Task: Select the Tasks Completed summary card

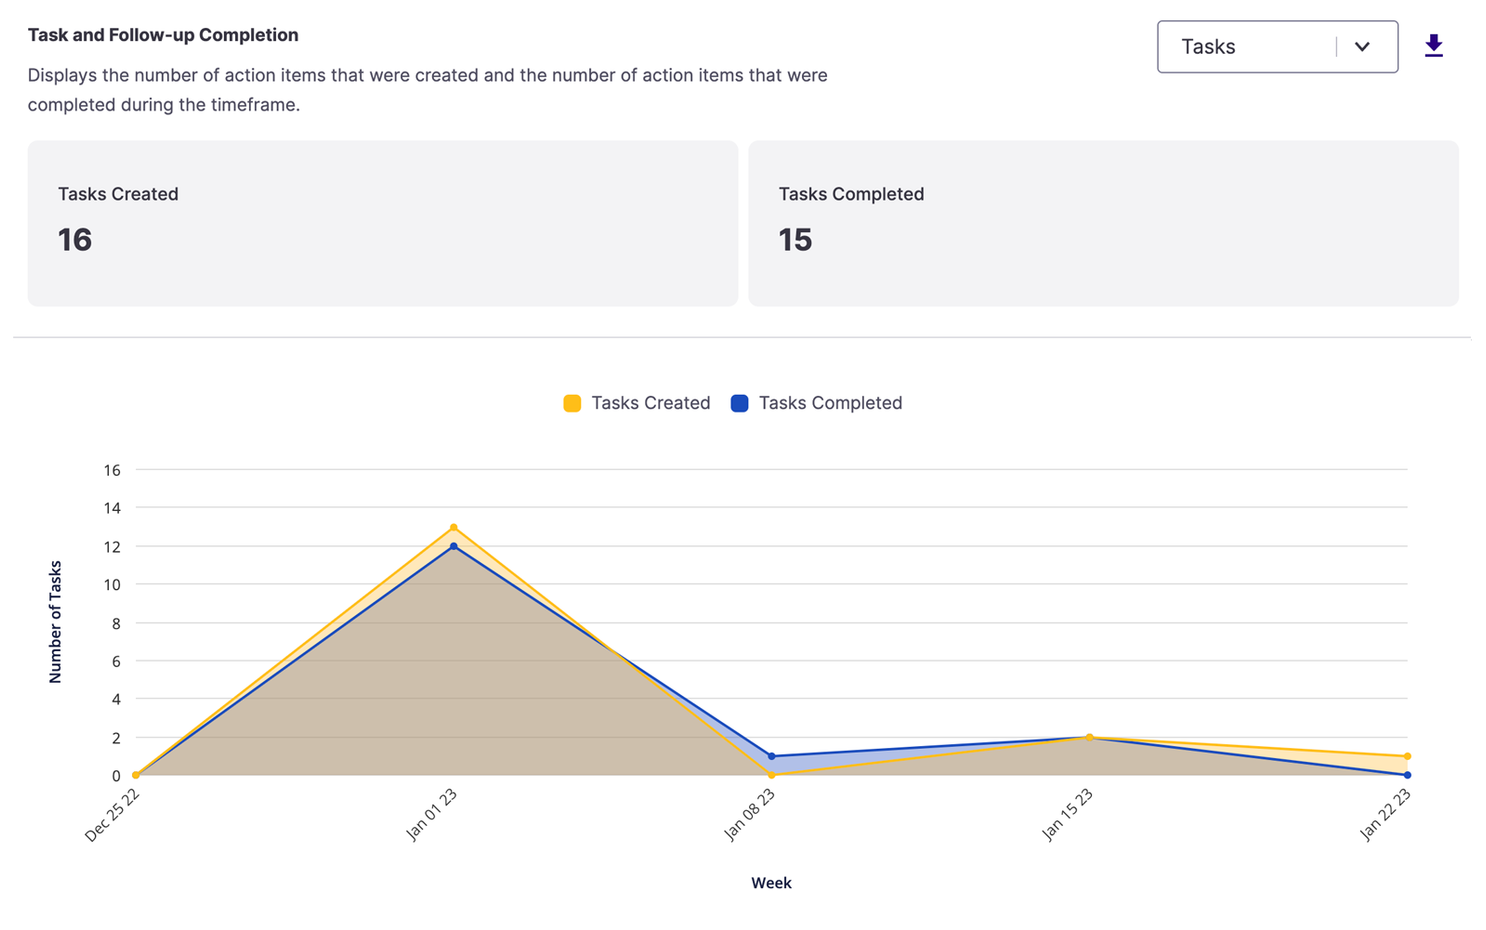Action: [1103, 223]
